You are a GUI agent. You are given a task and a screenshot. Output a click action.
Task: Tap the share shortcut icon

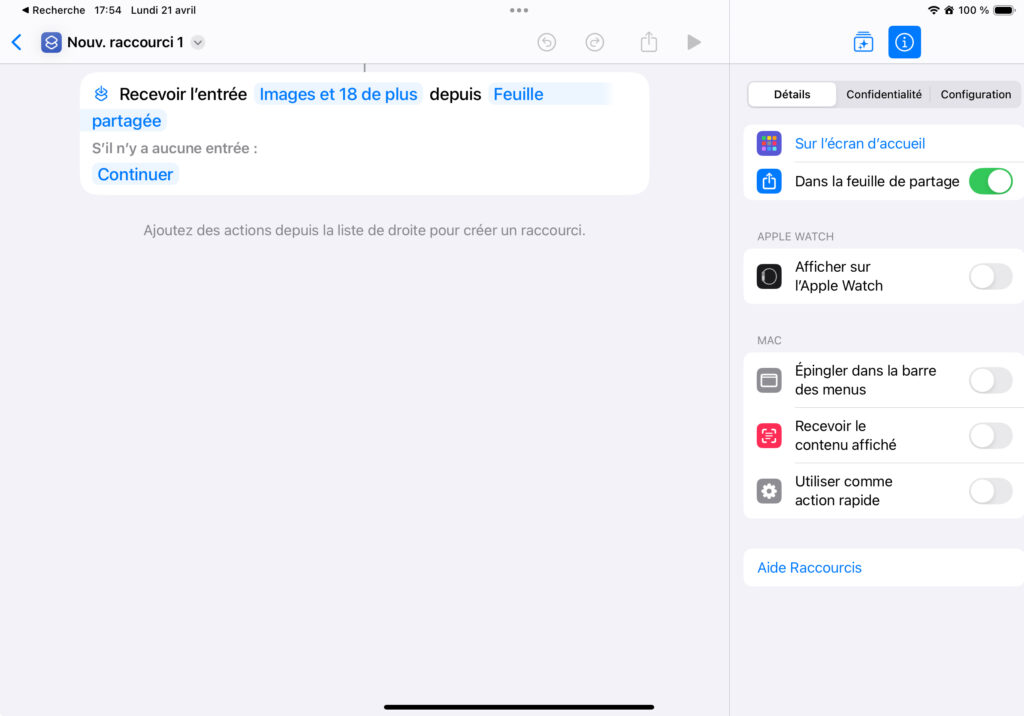[649, 42]
